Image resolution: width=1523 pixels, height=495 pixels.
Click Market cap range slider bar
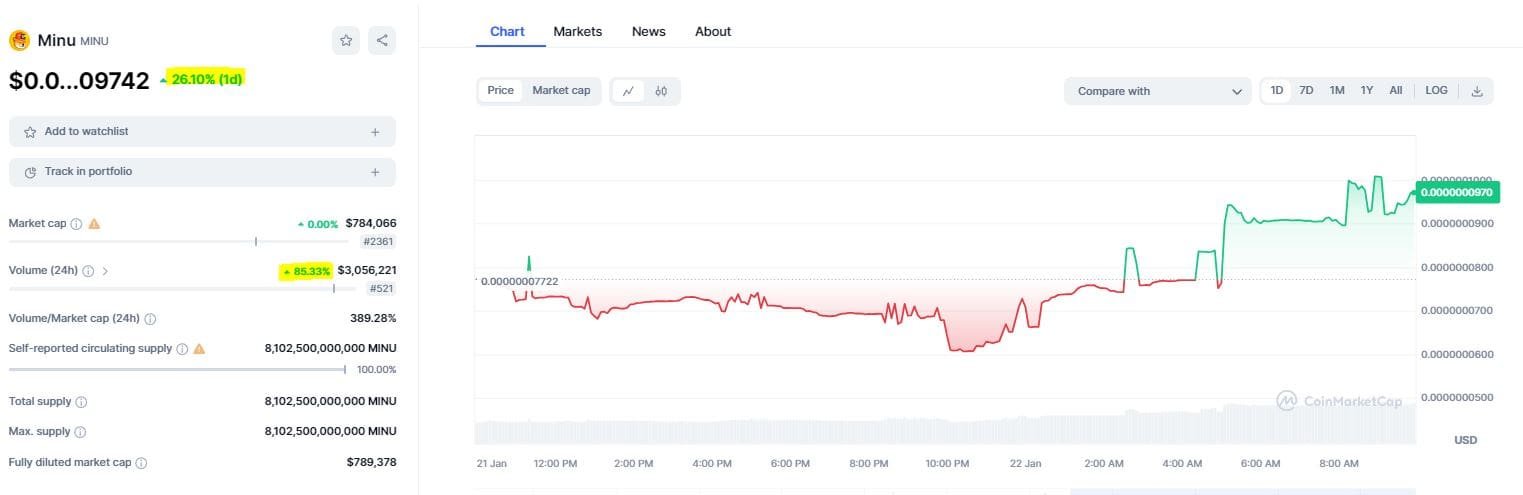(178, 241)
